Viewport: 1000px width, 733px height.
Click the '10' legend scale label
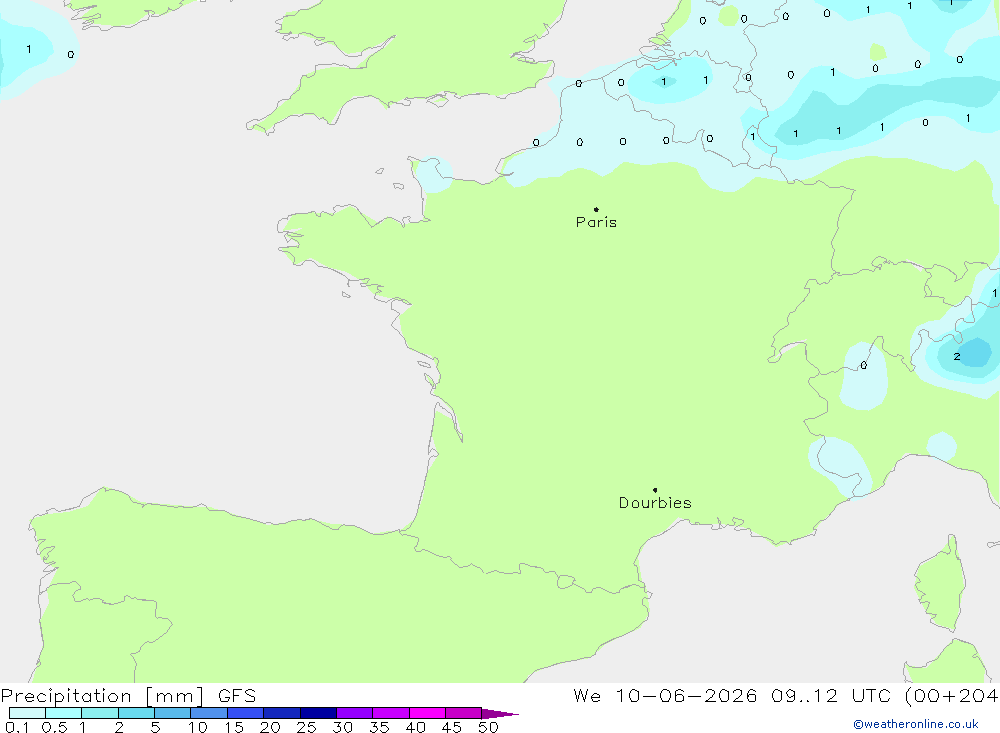198,727
